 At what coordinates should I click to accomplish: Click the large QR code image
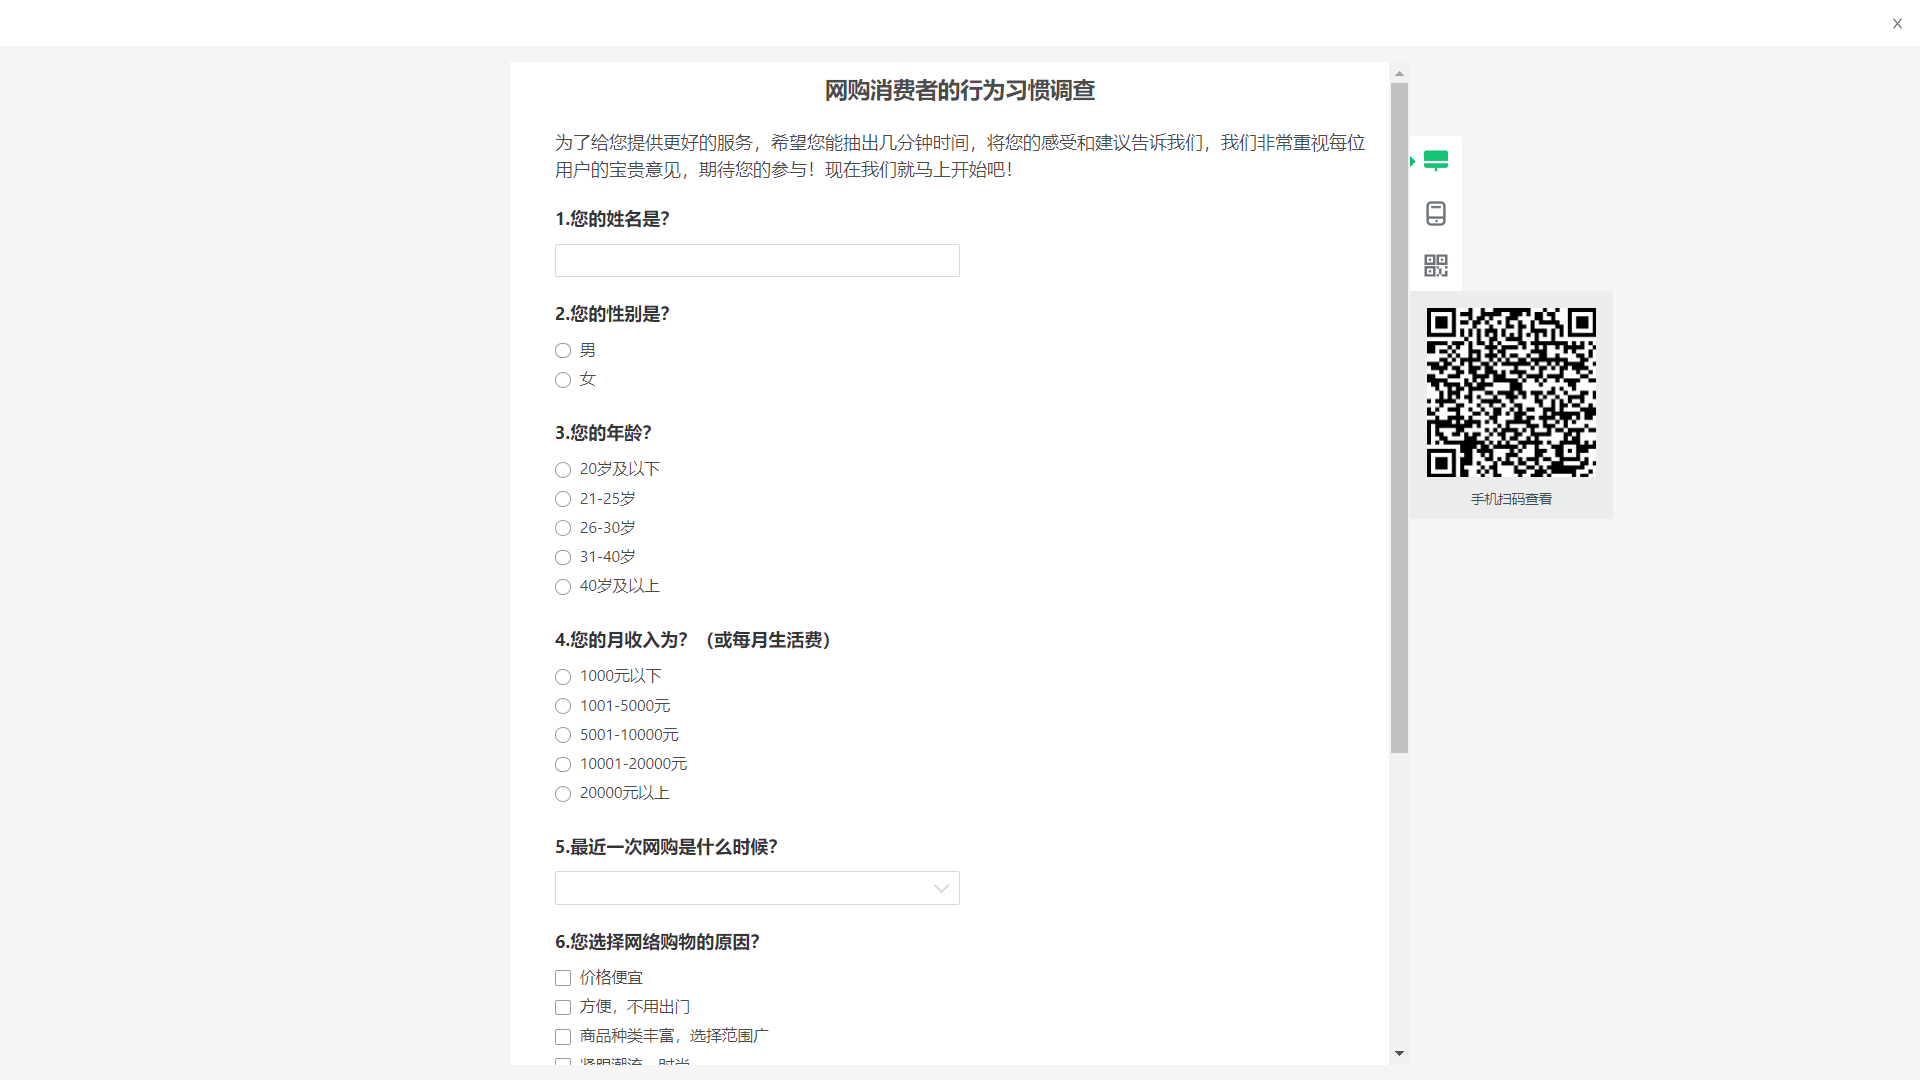pos(1510,392)
